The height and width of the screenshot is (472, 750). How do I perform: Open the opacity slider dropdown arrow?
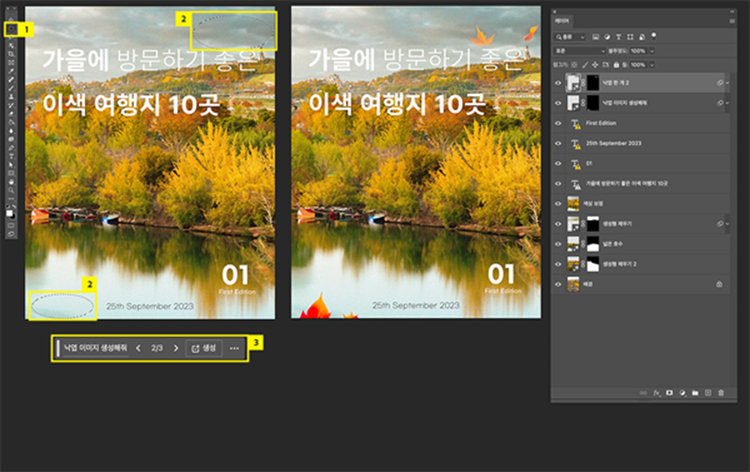[x=652, y=51]
